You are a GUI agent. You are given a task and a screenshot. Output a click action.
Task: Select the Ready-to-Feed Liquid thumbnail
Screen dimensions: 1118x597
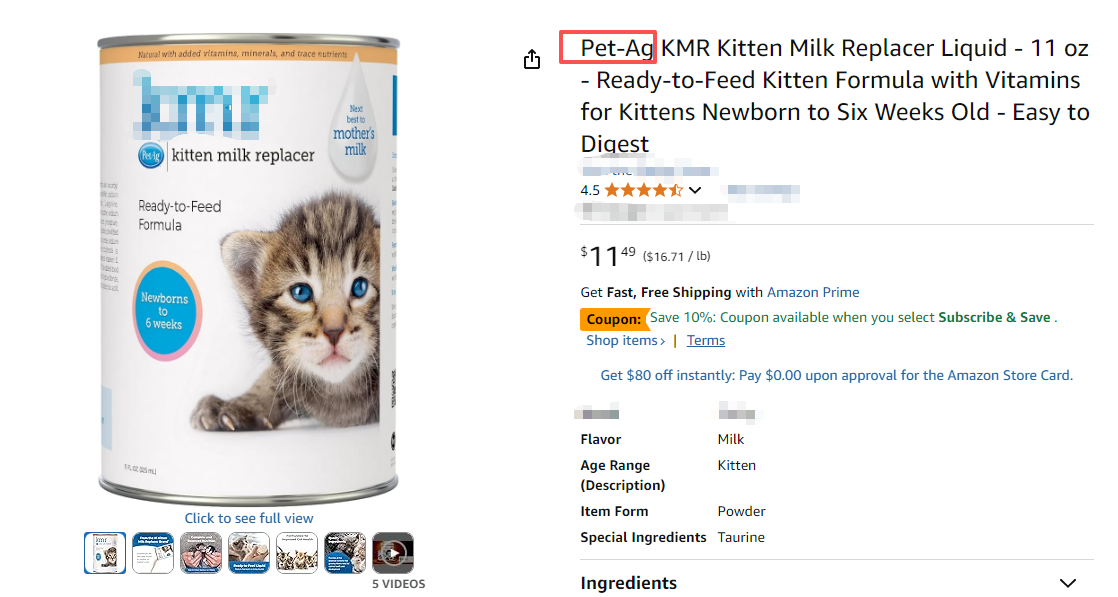click(x=249, y=553)
